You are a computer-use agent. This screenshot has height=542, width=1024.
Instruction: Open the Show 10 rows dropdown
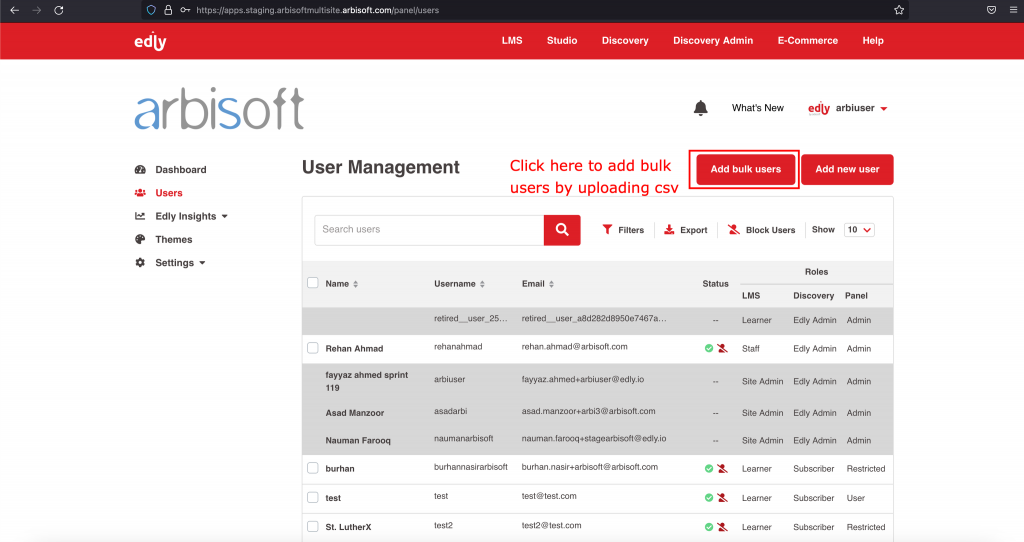click(x=859, y=230)
